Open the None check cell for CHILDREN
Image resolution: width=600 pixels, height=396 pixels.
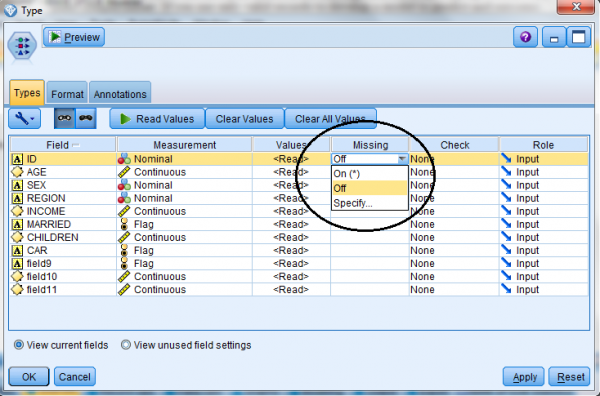pyautogui.click(x=454, y=237)
